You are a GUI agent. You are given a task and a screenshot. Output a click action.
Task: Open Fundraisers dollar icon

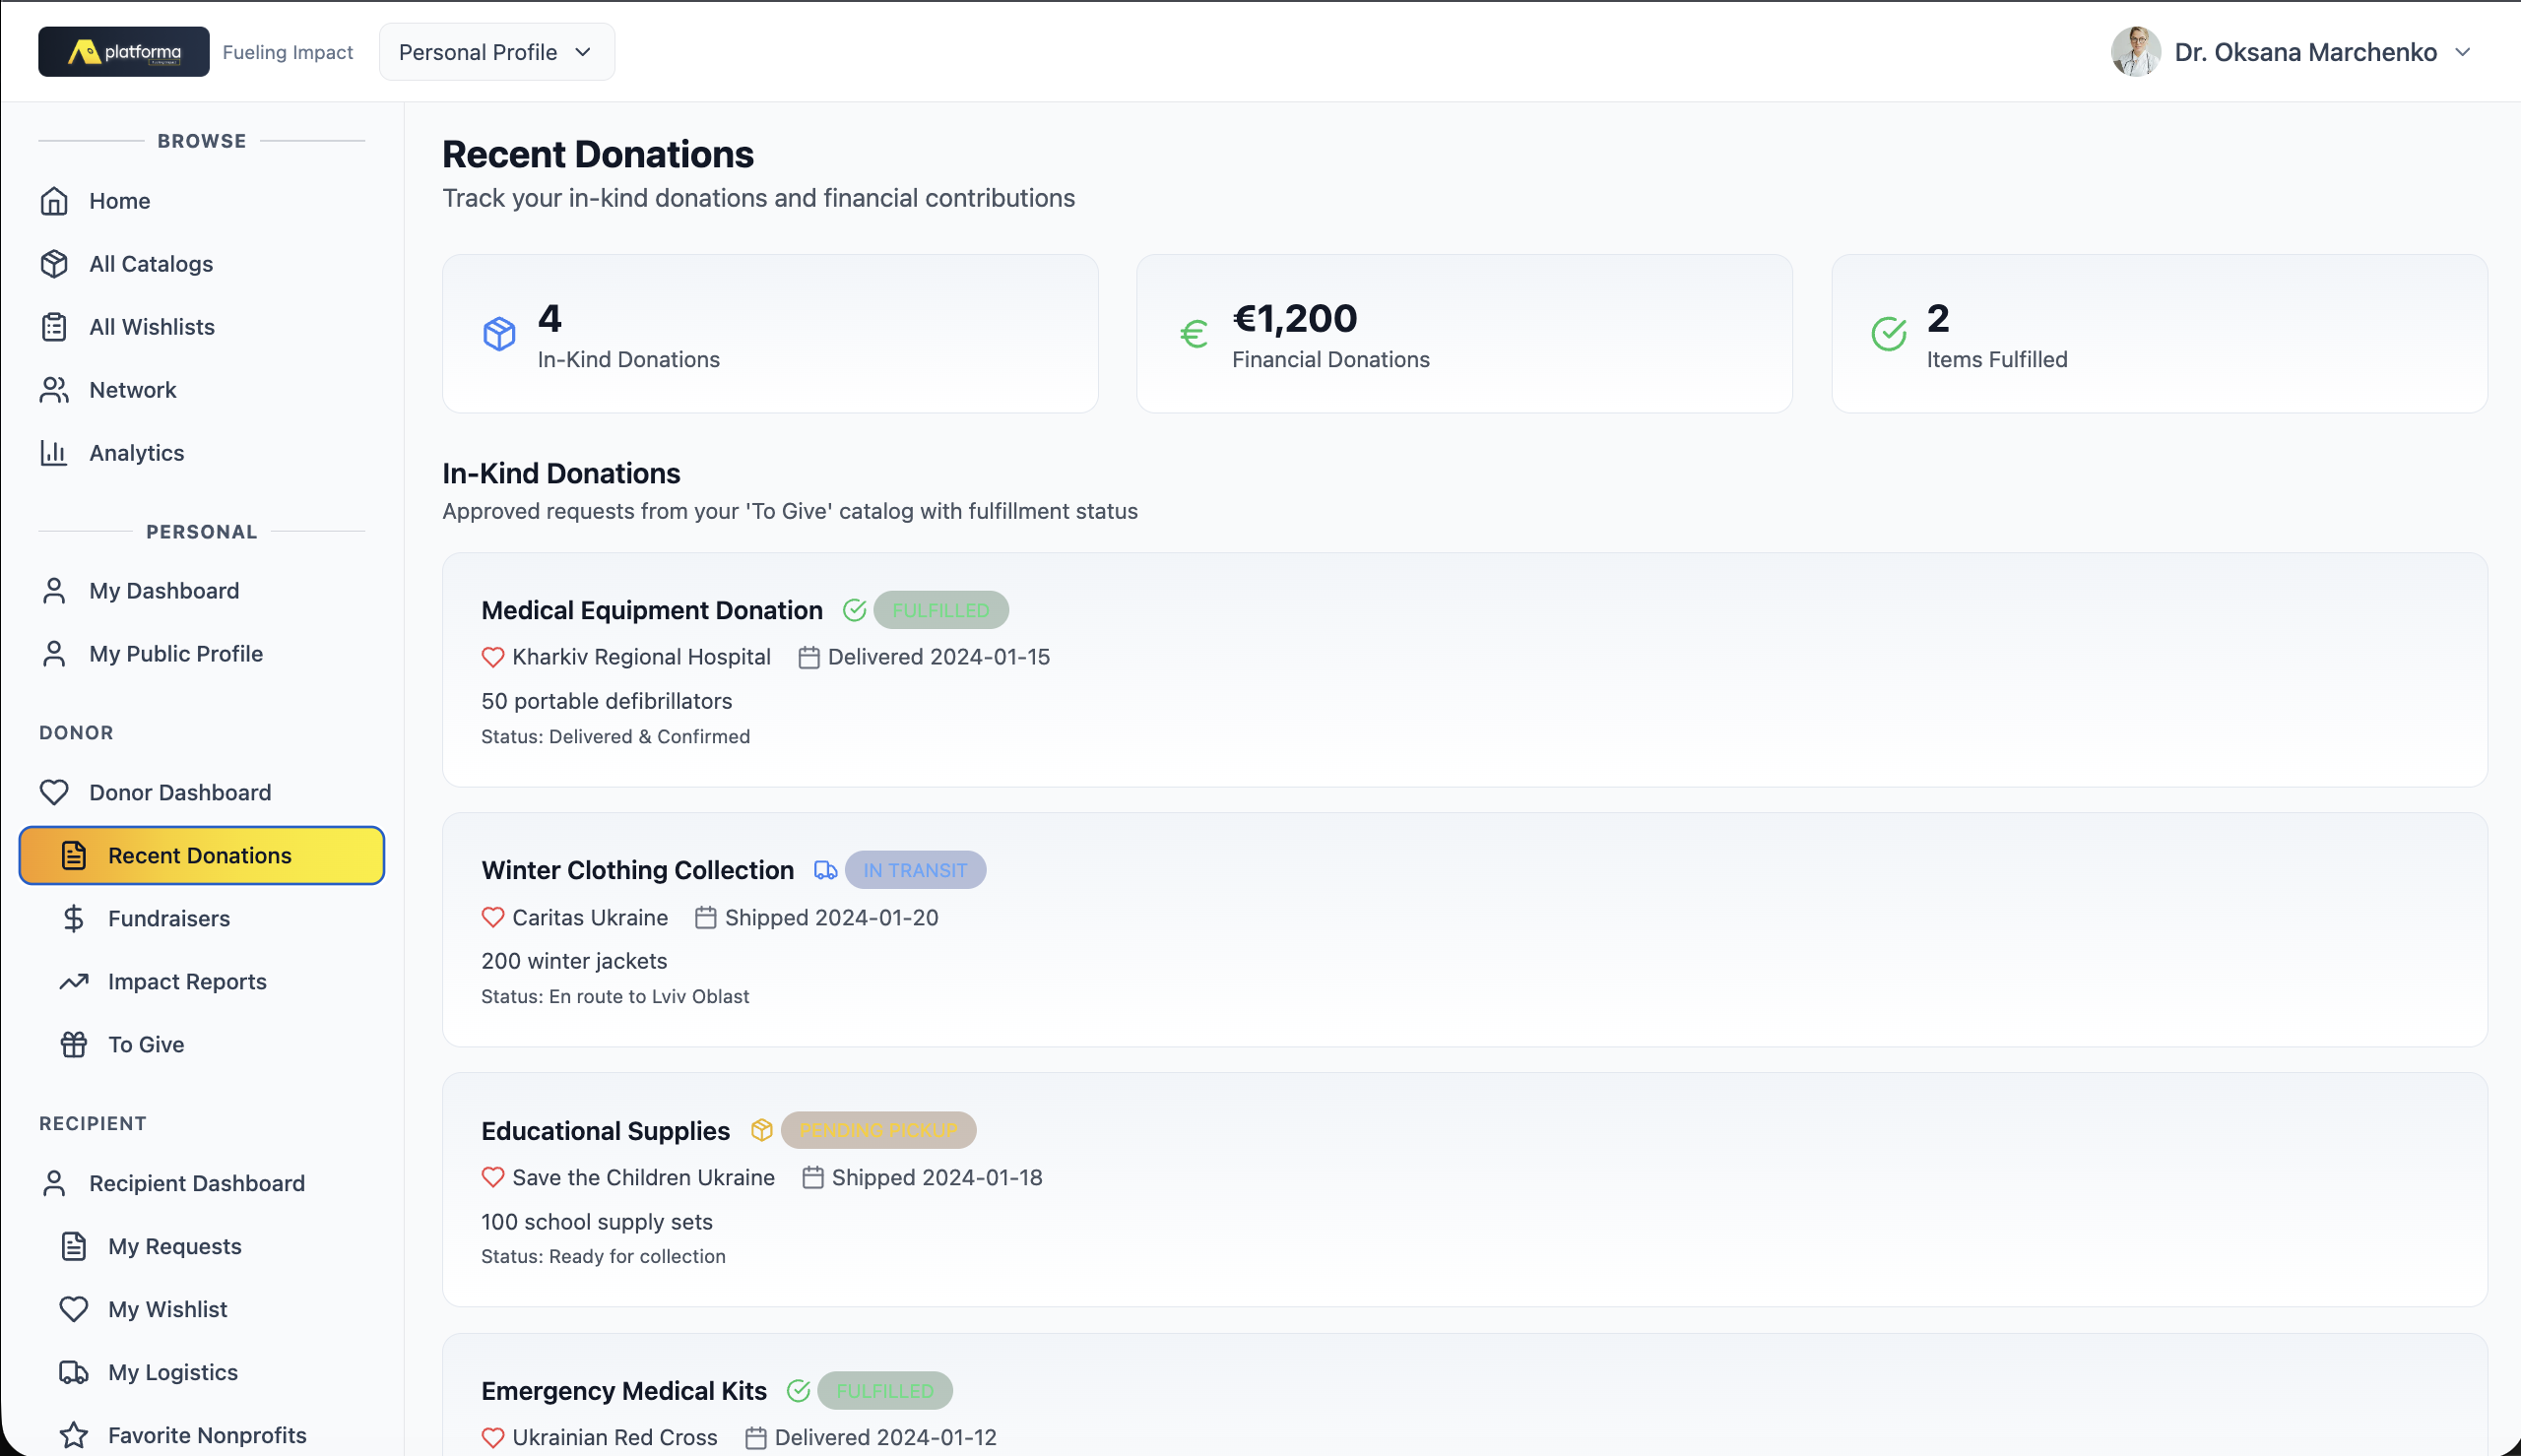73,919
